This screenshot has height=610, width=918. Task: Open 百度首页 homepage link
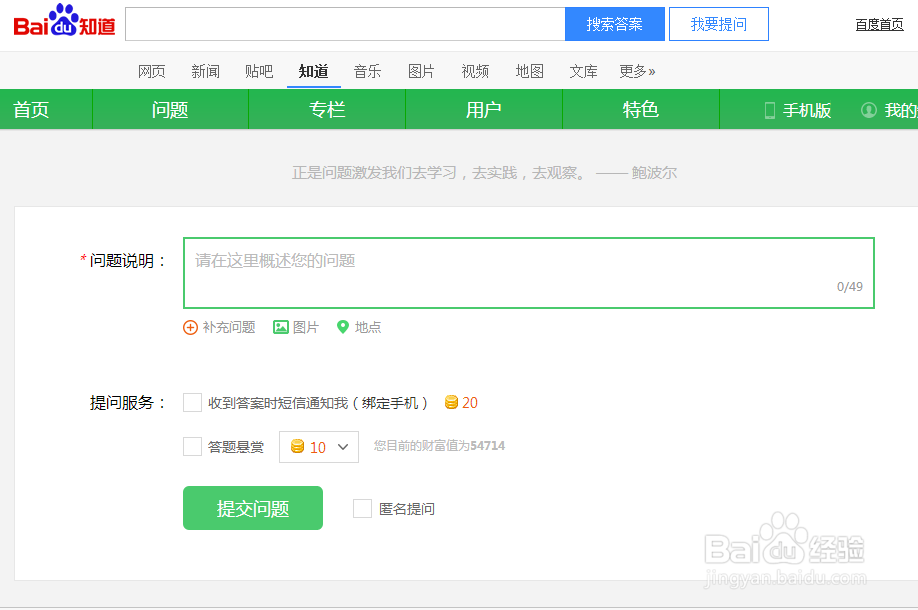tap(878, 23)
